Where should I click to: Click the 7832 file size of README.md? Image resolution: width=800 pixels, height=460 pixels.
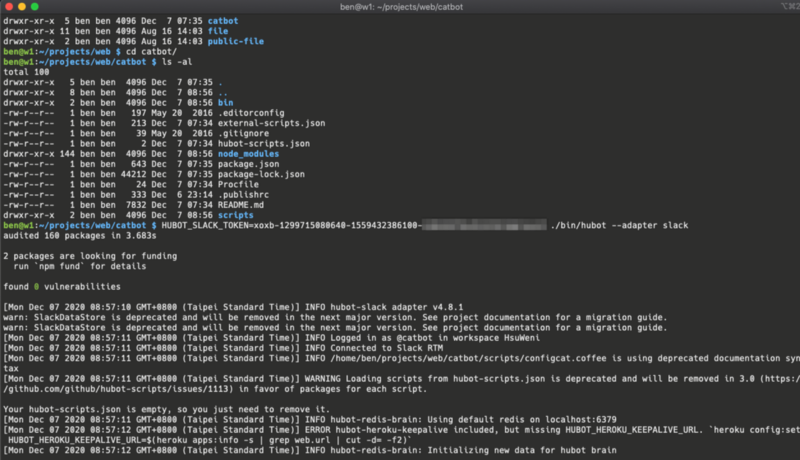pos(136,205)
